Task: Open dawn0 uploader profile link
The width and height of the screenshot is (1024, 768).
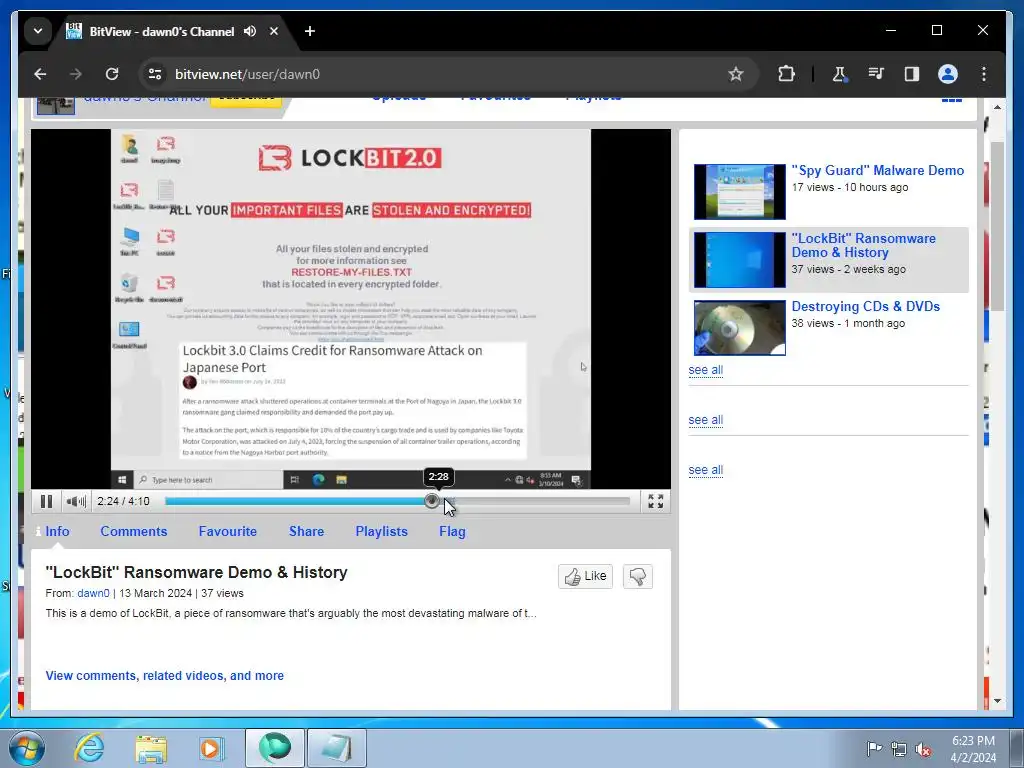Action: [93, 593]
